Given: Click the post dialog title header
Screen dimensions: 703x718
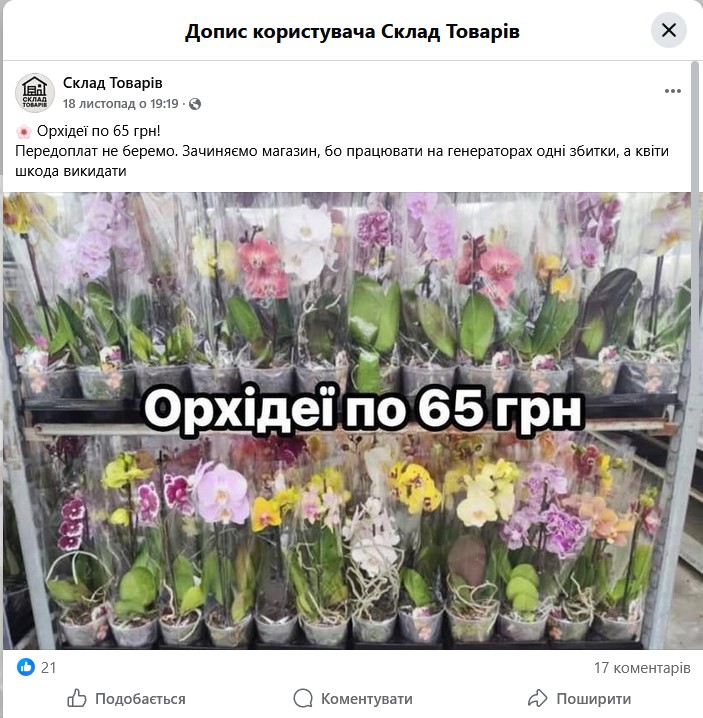Looking at the screenshot, I should [352, 31].
